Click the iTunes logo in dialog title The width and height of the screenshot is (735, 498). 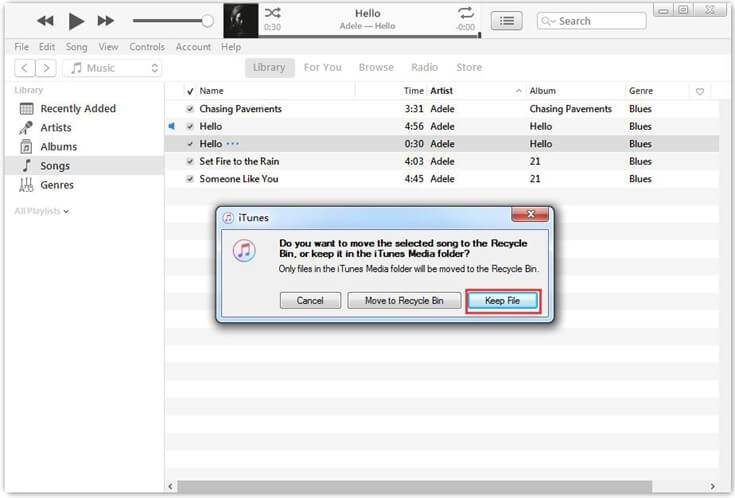228,218
